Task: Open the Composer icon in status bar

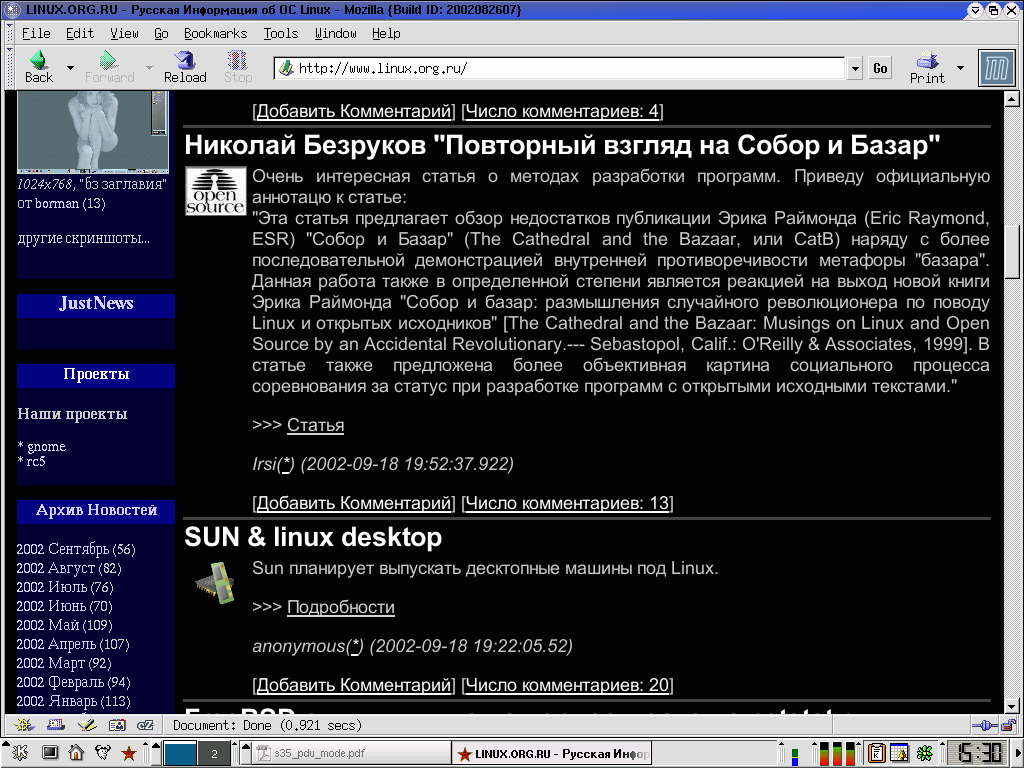Action: point(86,725)
